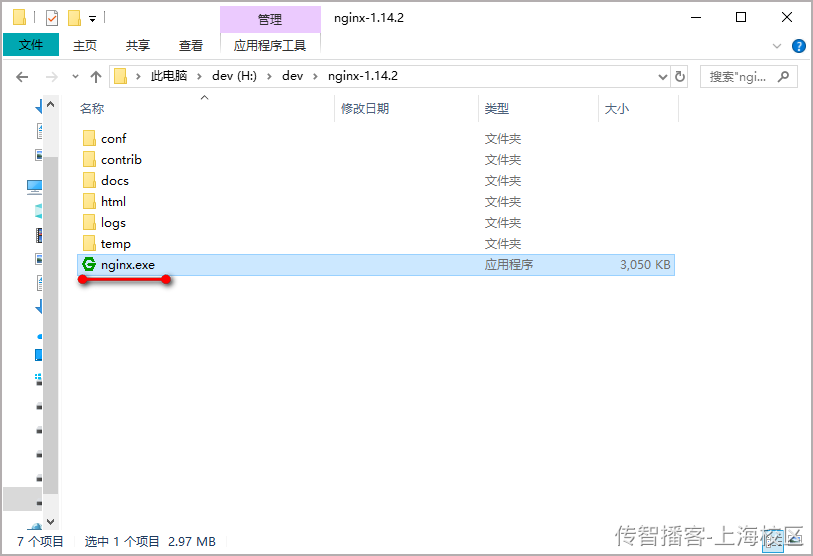Select the contrib folder icon
This screenshot has width=813, height=556.
[x=89, y=159]
